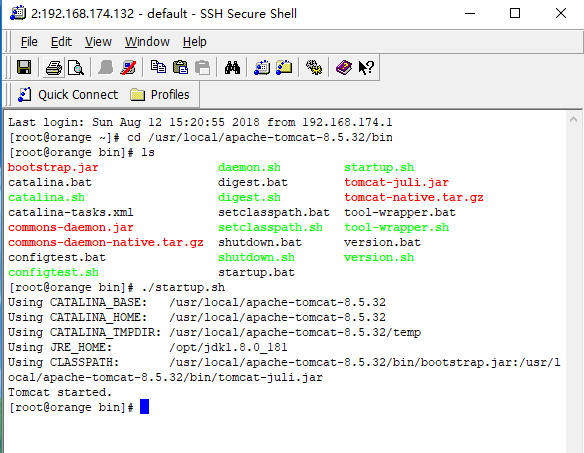Click the 'ls' command text
The width and height of the screenshot is (584, 453).
147,152
